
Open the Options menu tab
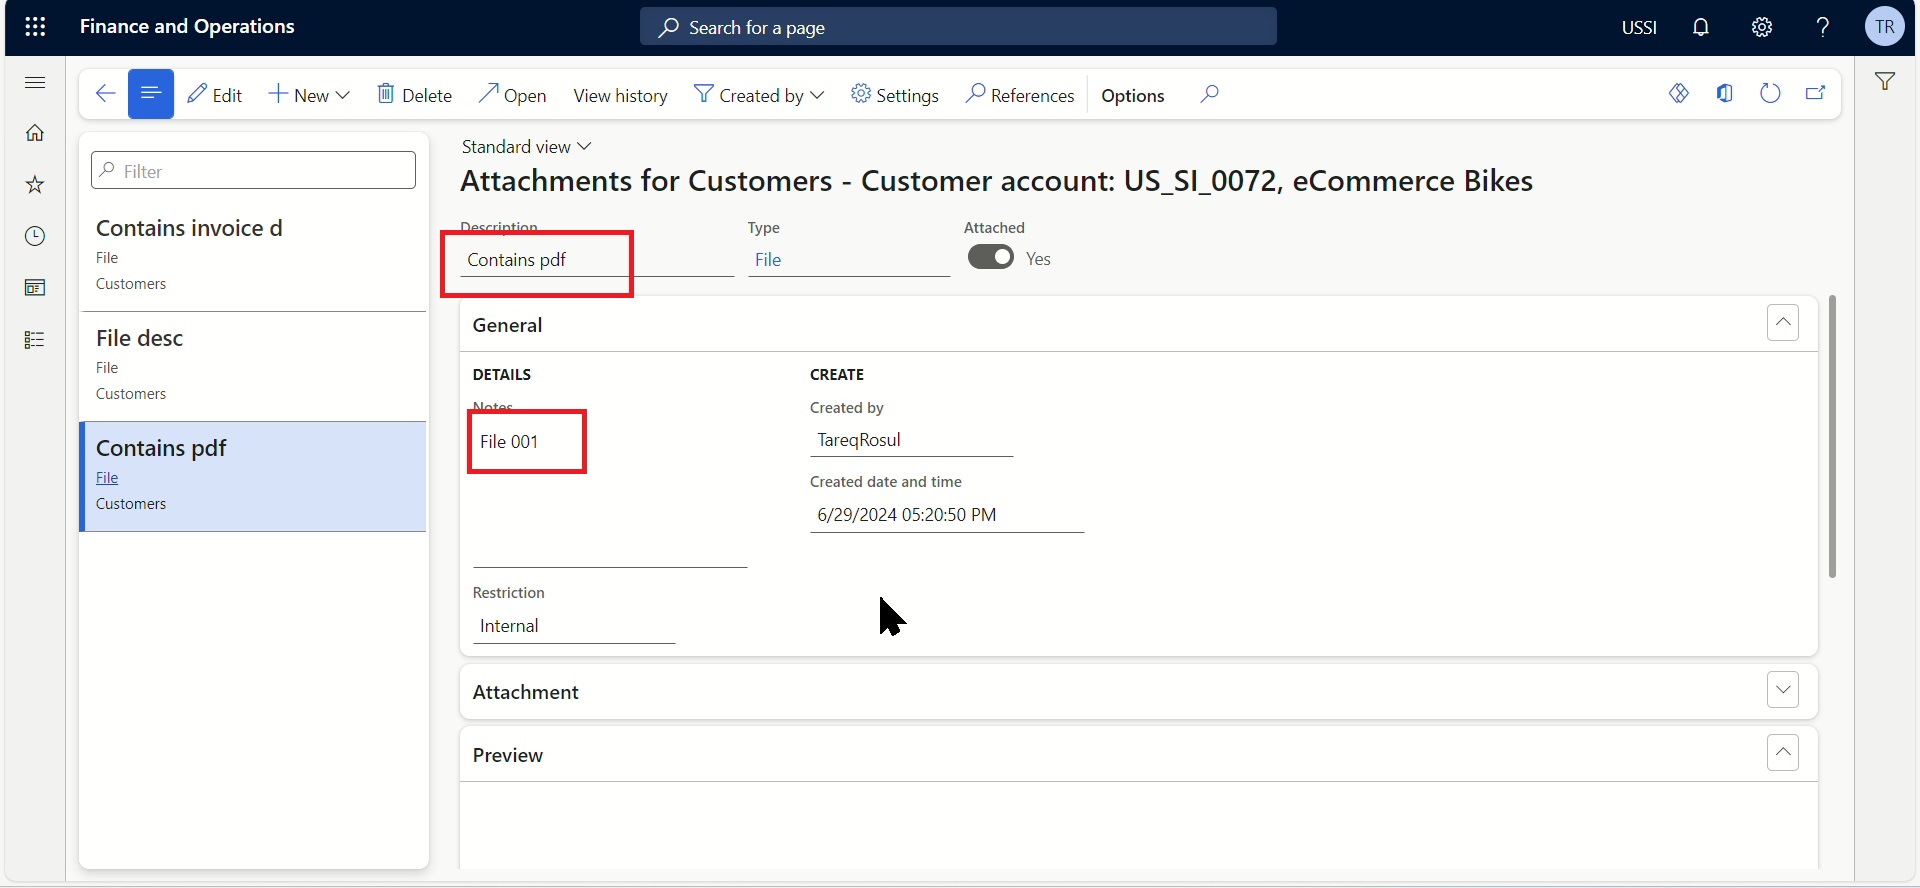1132,95
